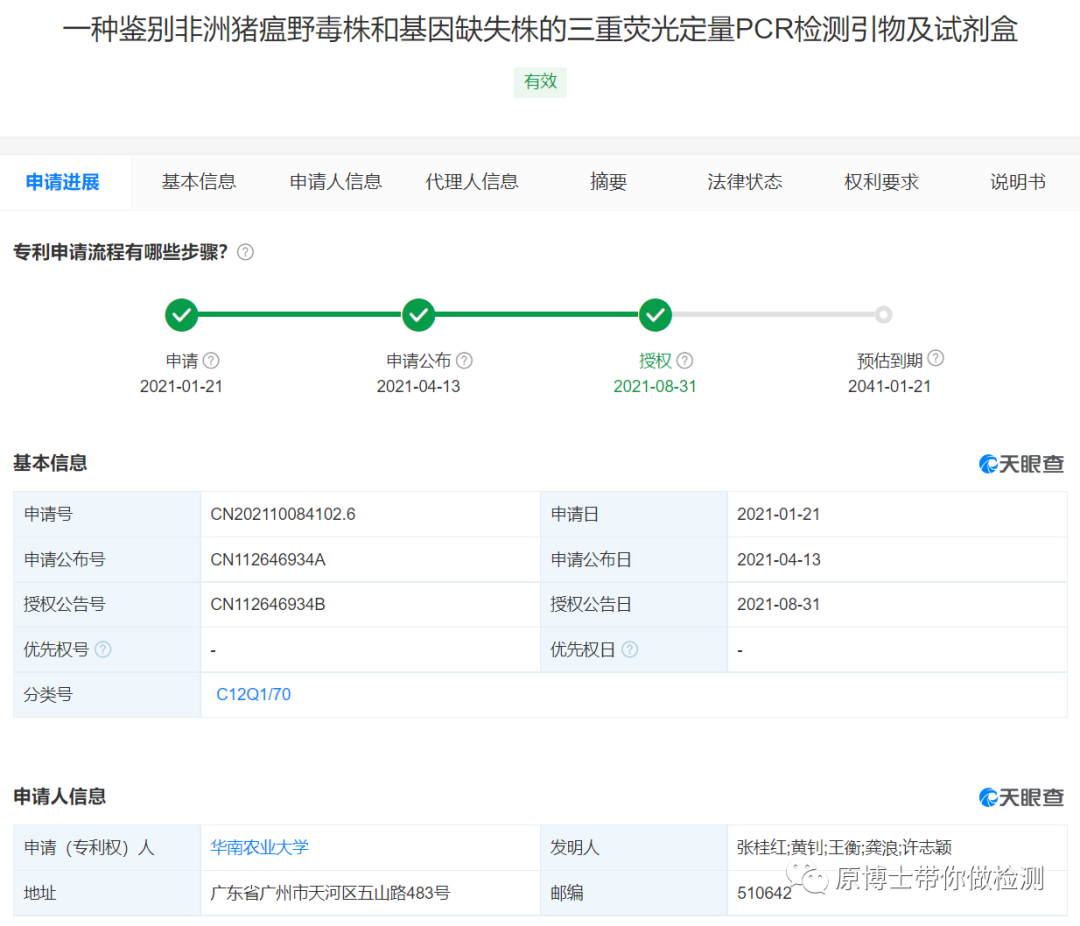The height and width of the screenshot is (926, 1080).
Task: Click question mark icon next to 申请 step
Action: coord(211,361)
